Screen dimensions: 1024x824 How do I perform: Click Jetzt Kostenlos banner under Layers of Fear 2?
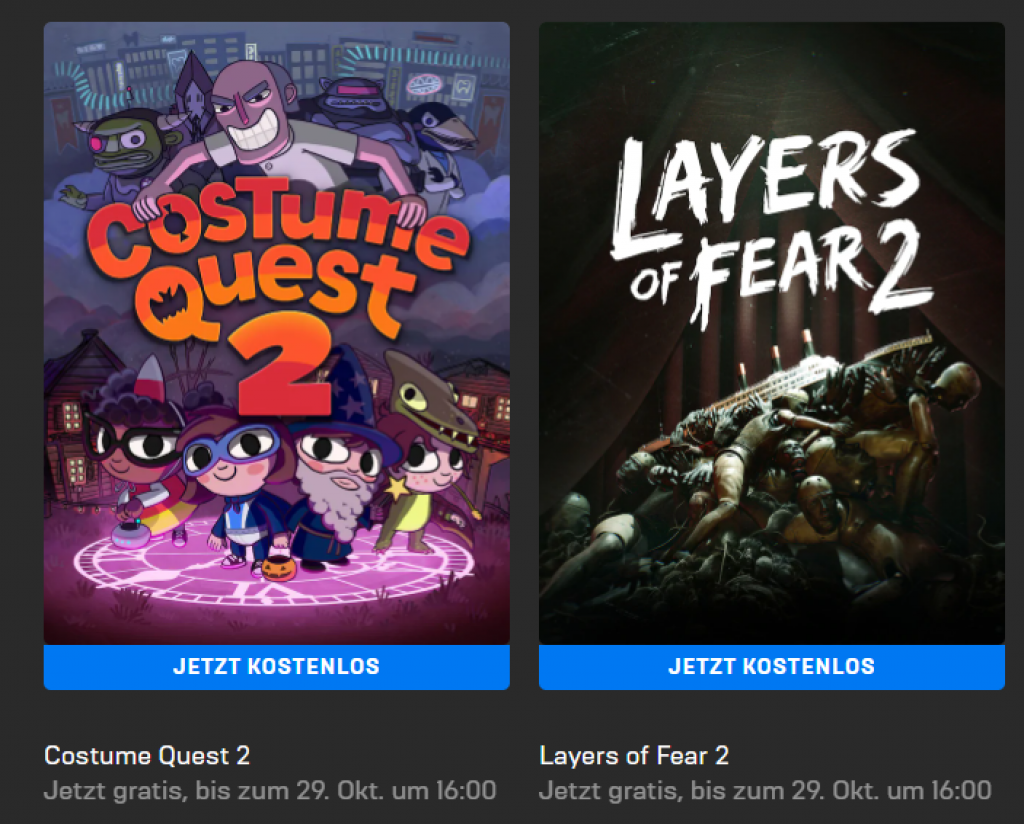click(771, 666)
